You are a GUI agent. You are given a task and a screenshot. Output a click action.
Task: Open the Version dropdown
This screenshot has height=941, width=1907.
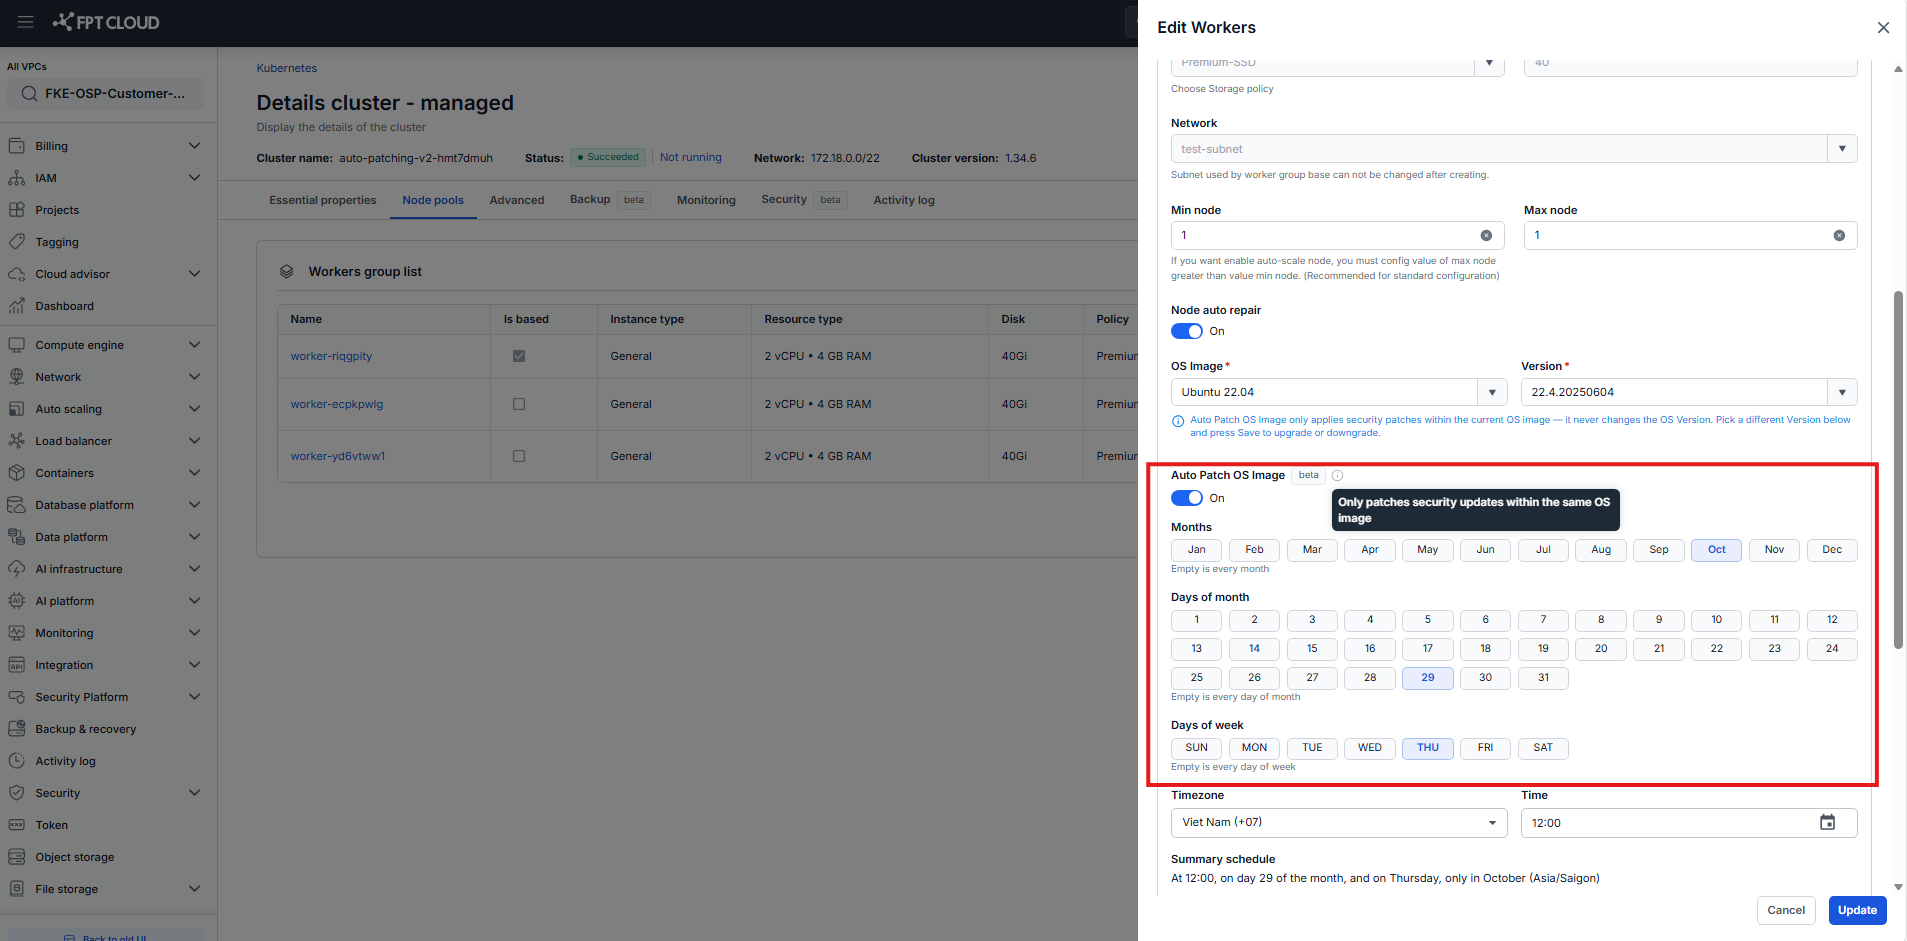1842,392
